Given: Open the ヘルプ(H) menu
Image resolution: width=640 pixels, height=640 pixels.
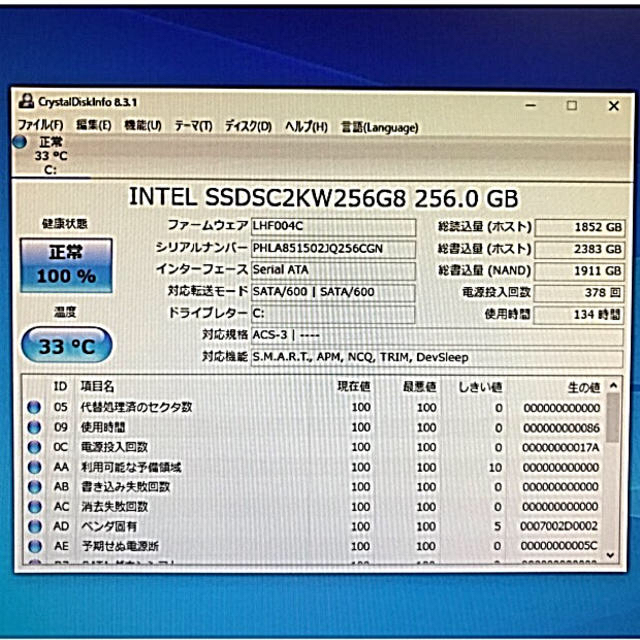Looking at the screenshot, I should [306, 127].
